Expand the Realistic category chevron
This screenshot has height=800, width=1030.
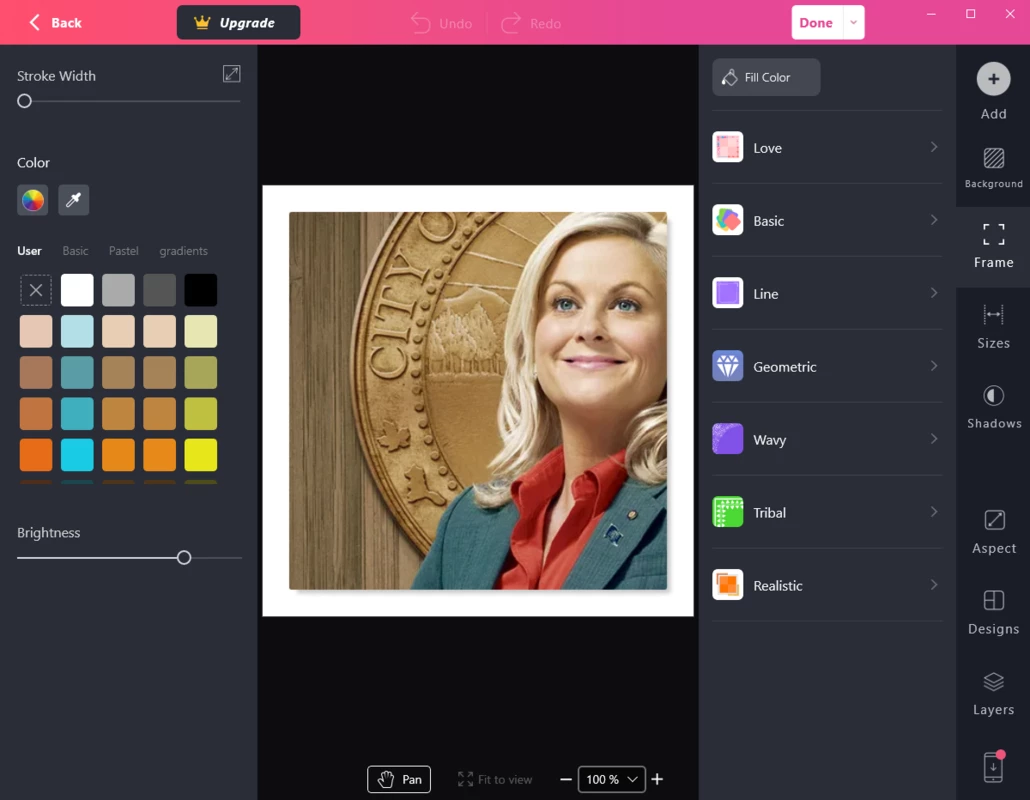pos(933,585)
